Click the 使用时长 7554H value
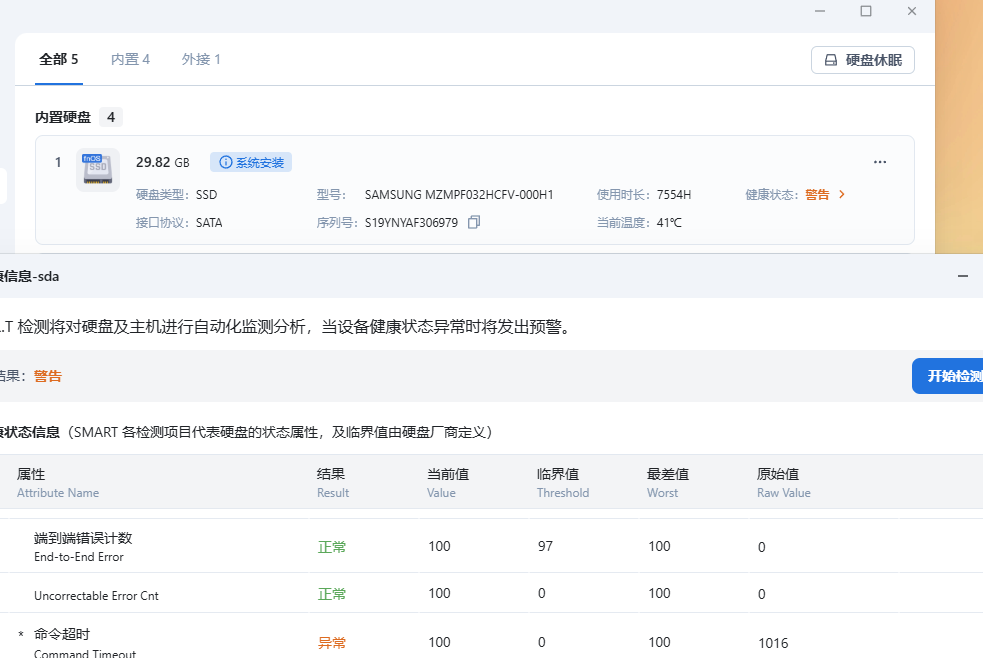This screenshot has height=658, width=983. [674, 195]
